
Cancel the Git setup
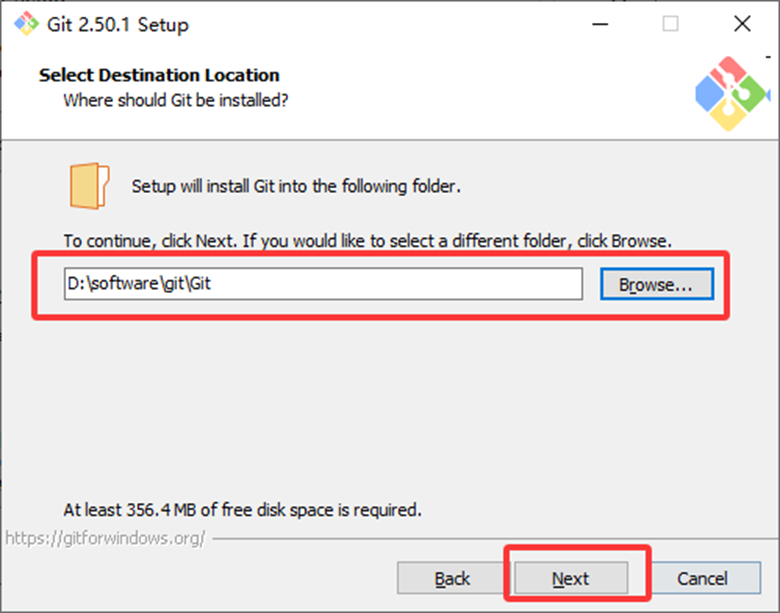pos(702,578)
